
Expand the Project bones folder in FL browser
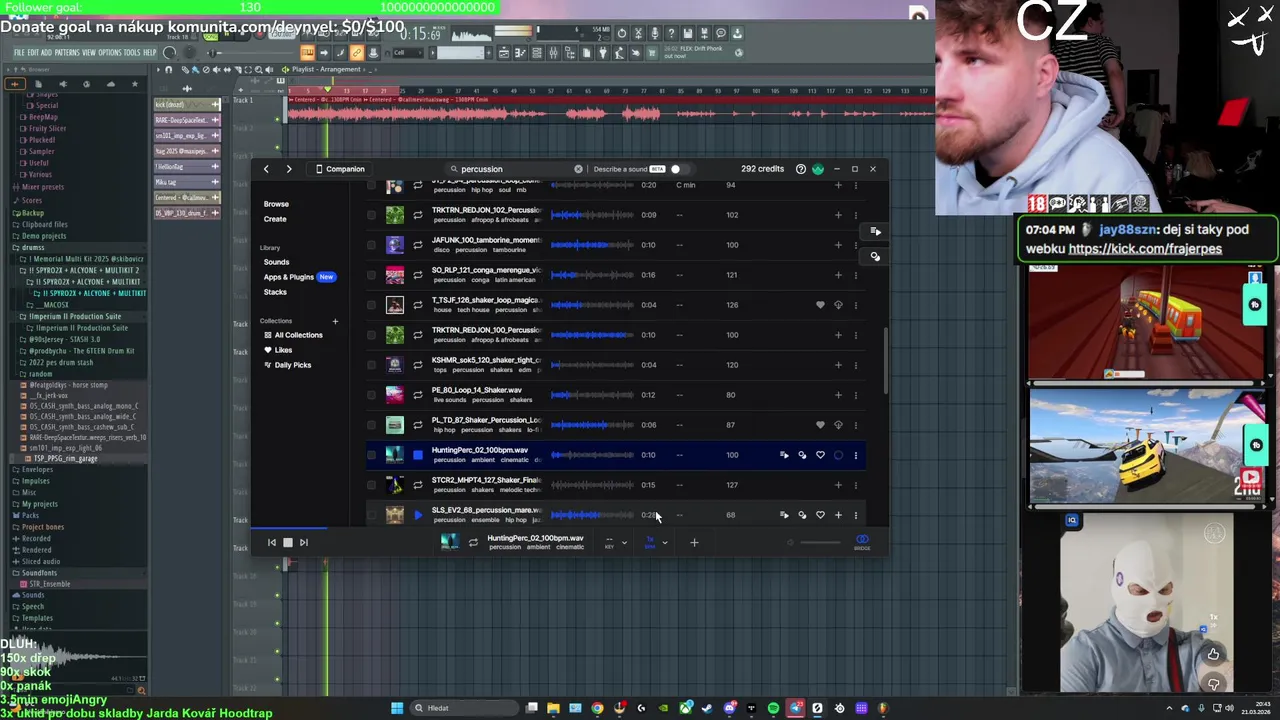tap(42, 527)
